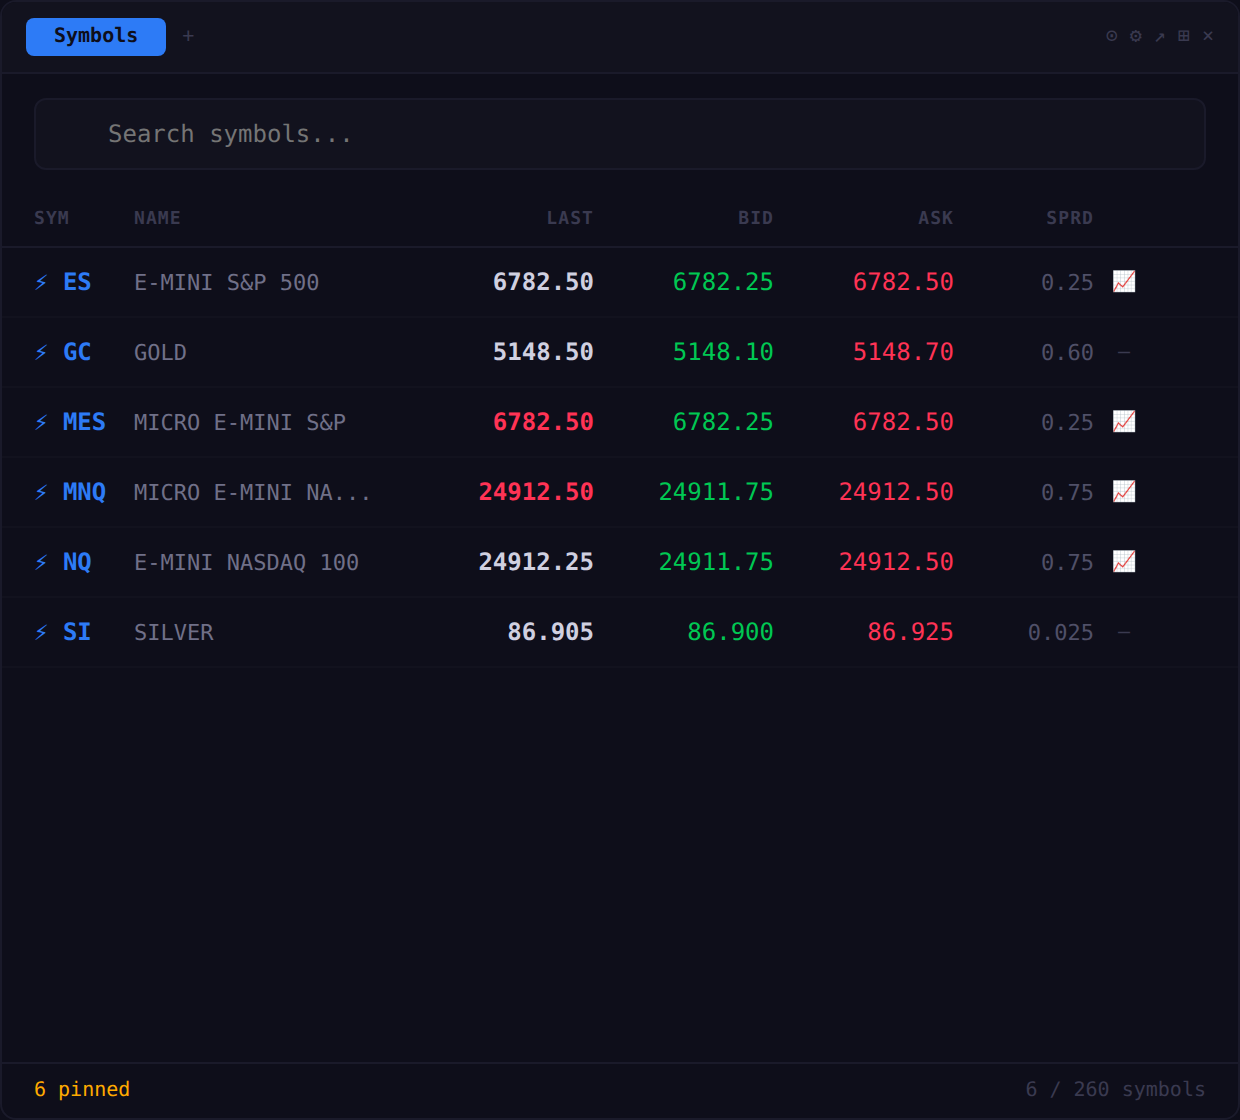Toggle the lightning bolt next to ES
The width and height of the screenshot is (1240, 1120).
click(39, 282)
